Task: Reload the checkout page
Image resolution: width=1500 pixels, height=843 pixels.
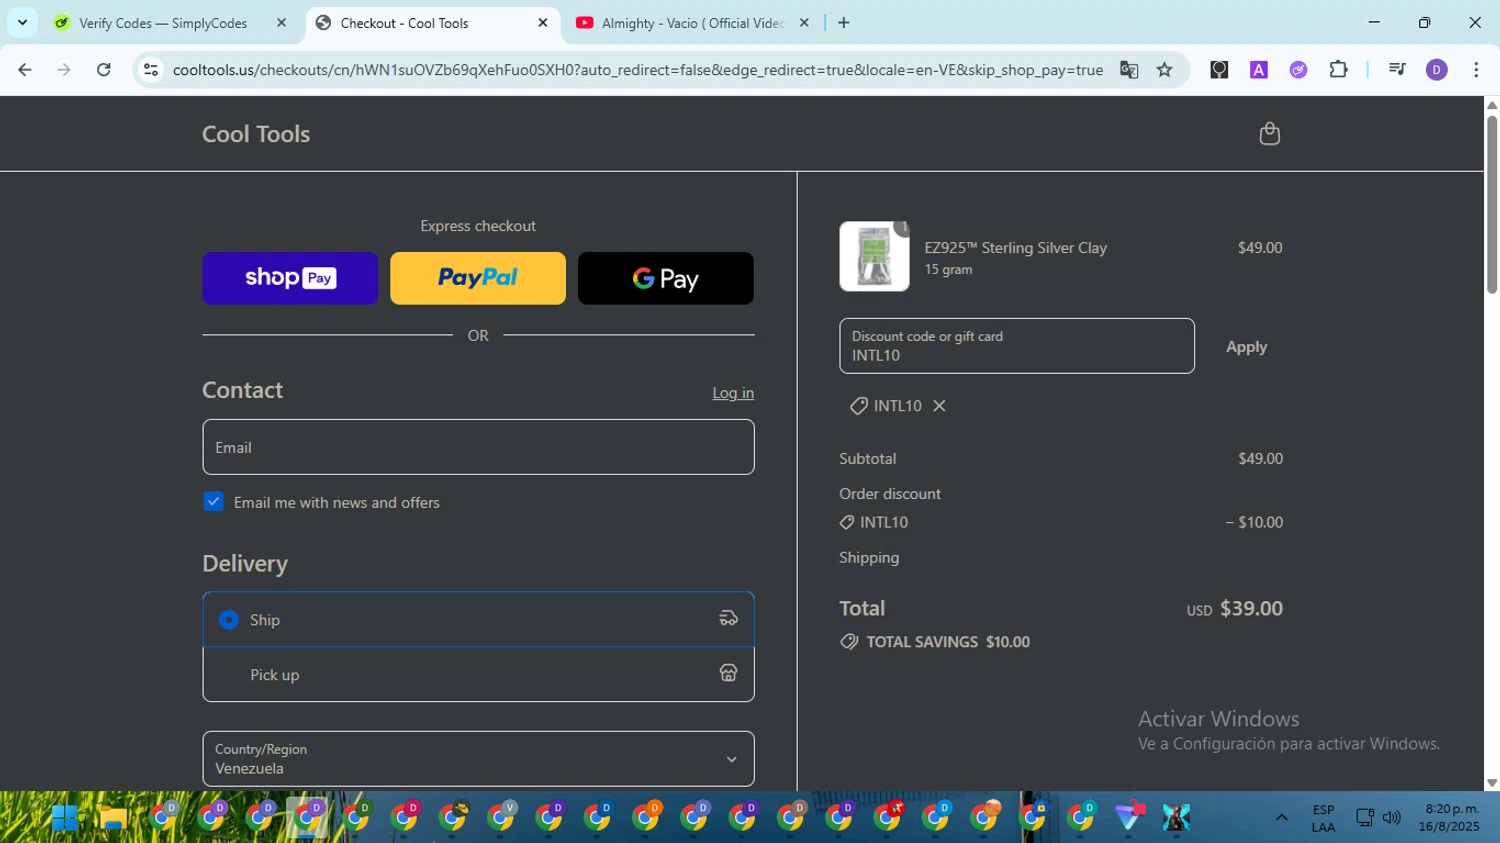Action: click(x=104, y=70)
